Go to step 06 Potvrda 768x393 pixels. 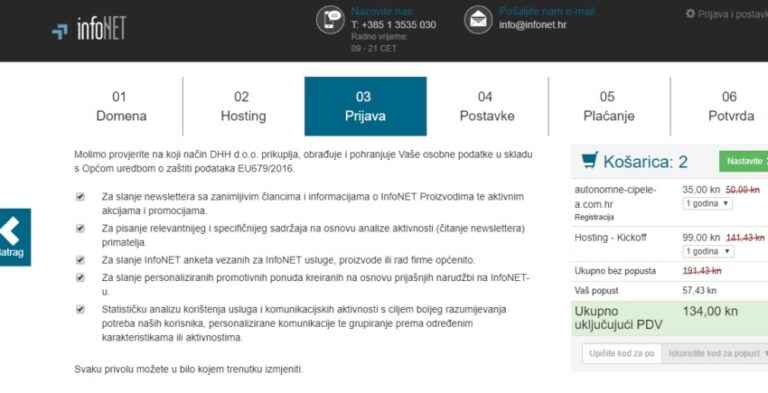(x=730, y=106)
